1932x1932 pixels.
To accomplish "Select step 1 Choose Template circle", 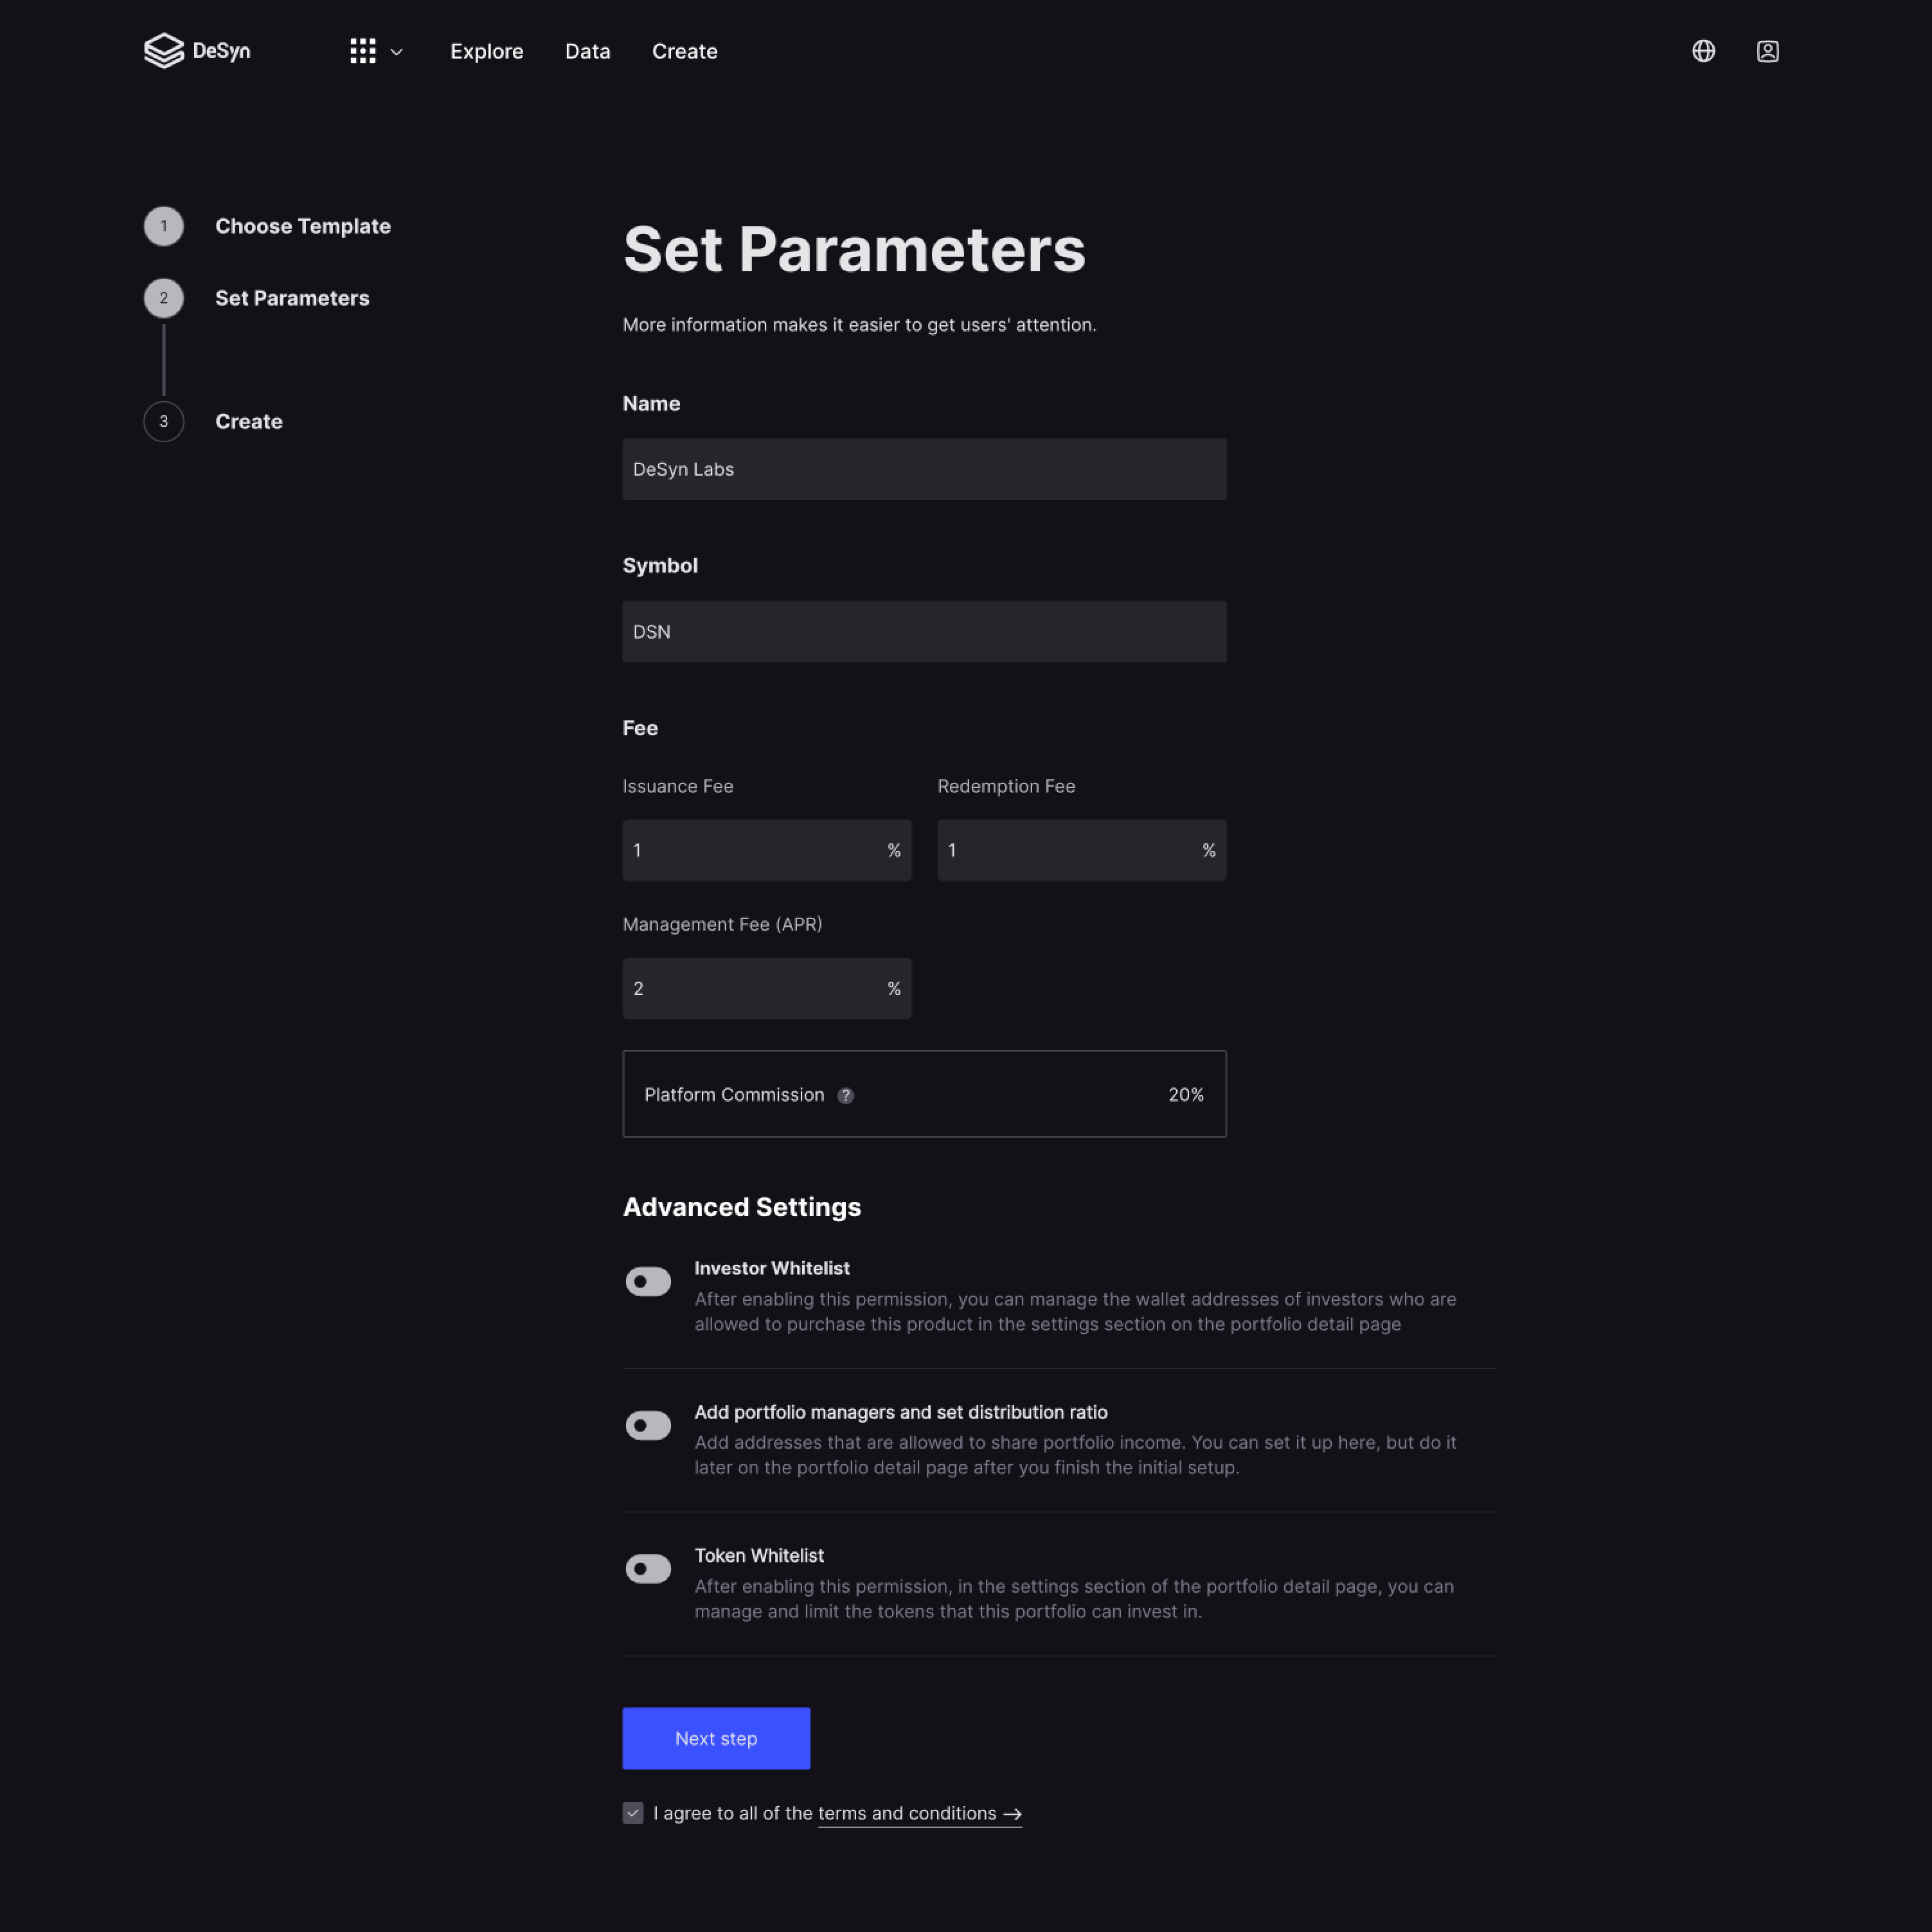I will point(163,226).
